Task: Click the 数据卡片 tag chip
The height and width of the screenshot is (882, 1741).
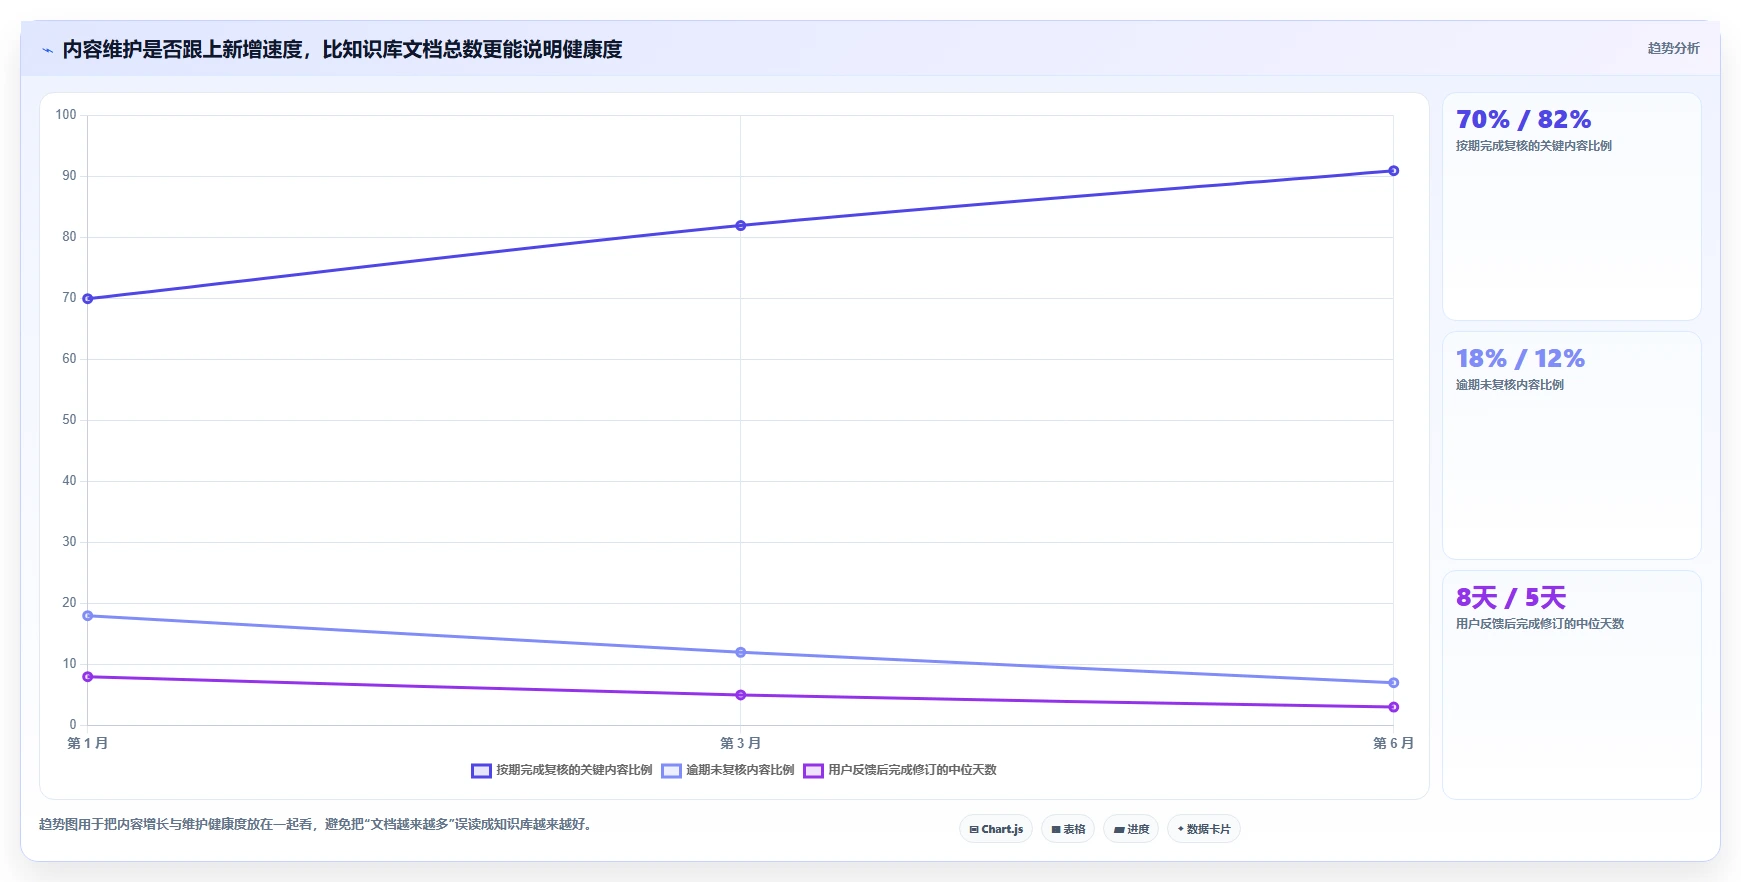Action: pyautogui.click(x=1204, y=829)
